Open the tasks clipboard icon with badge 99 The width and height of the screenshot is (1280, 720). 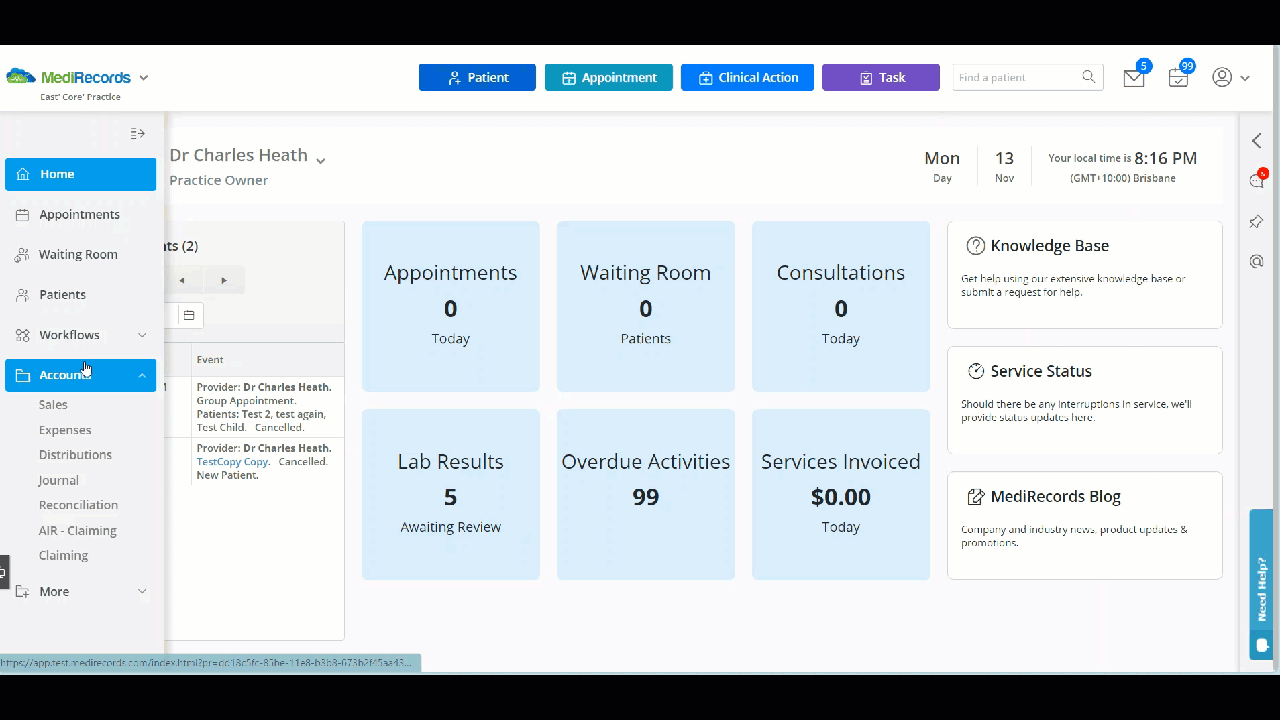1179,78
